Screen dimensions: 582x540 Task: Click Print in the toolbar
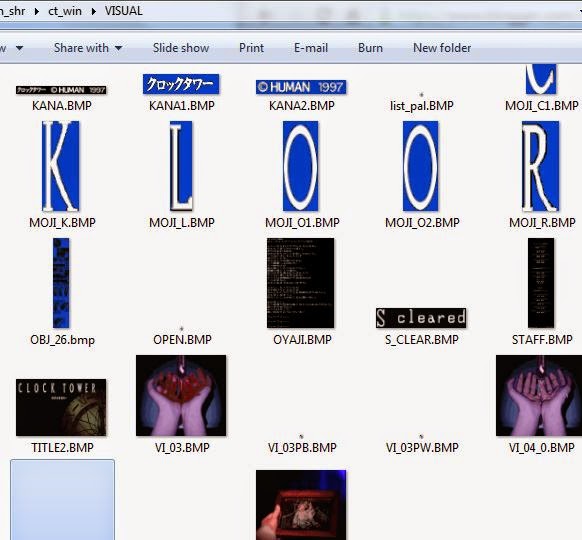pyautogui.click(x=251, y=48)
